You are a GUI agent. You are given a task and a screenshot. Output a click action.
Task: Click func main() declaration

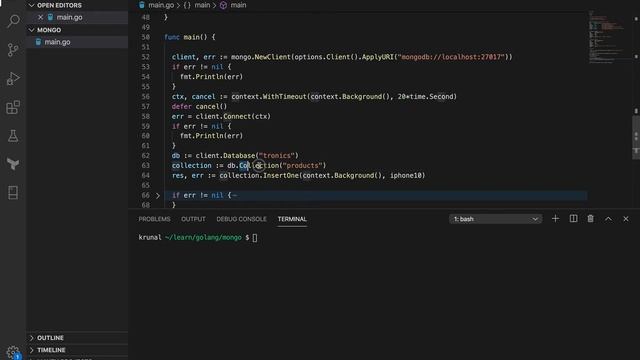coord(189,37)
